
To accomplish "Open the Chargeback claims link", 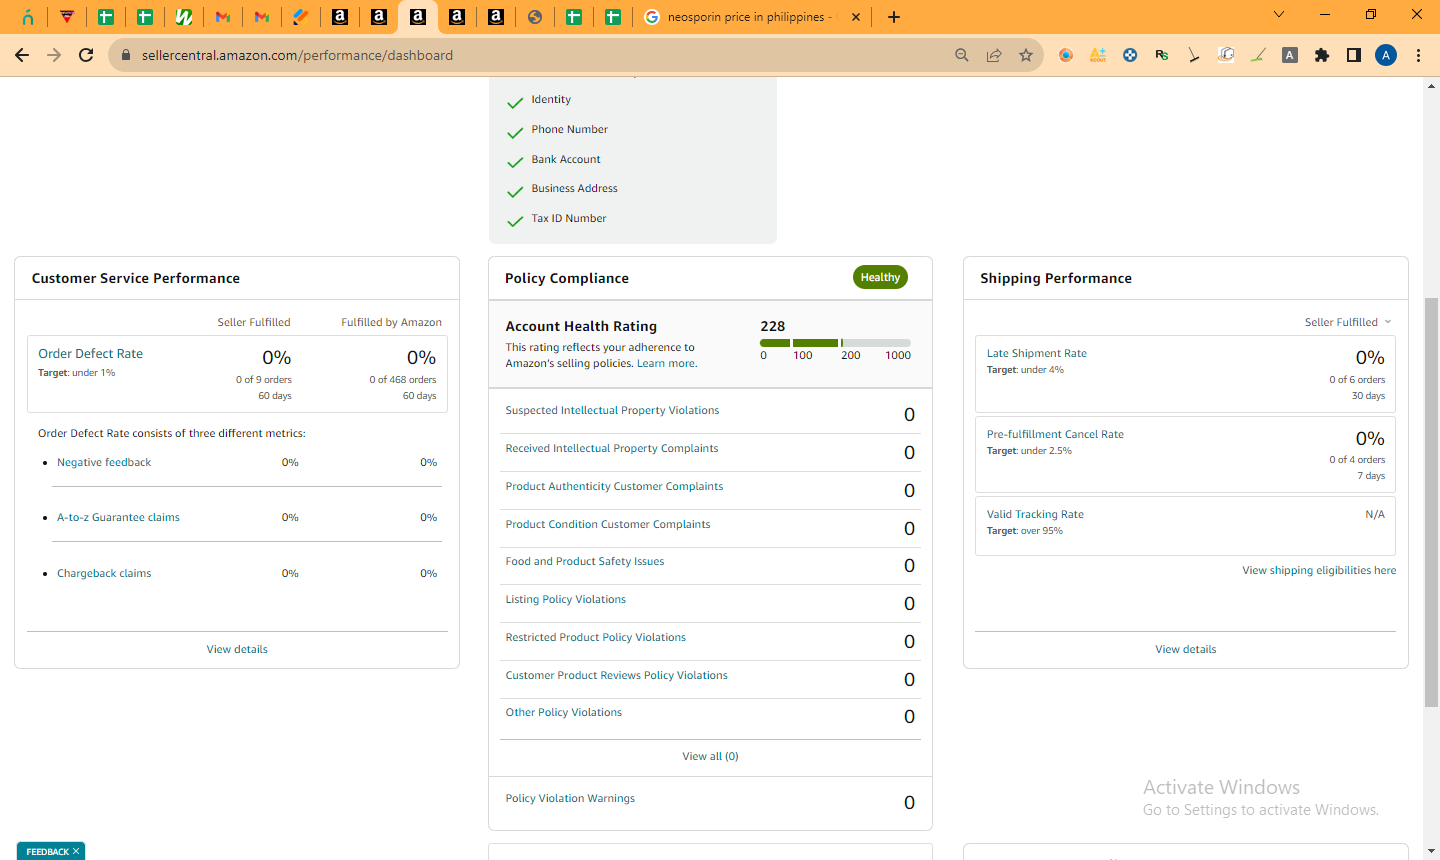I will pos(104,573).
